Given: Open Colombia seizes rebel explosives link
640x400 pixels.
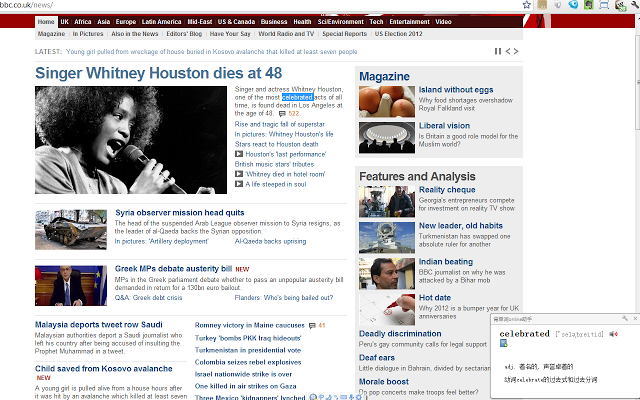Looking at the screenshot, I should (x=248, y=362).
